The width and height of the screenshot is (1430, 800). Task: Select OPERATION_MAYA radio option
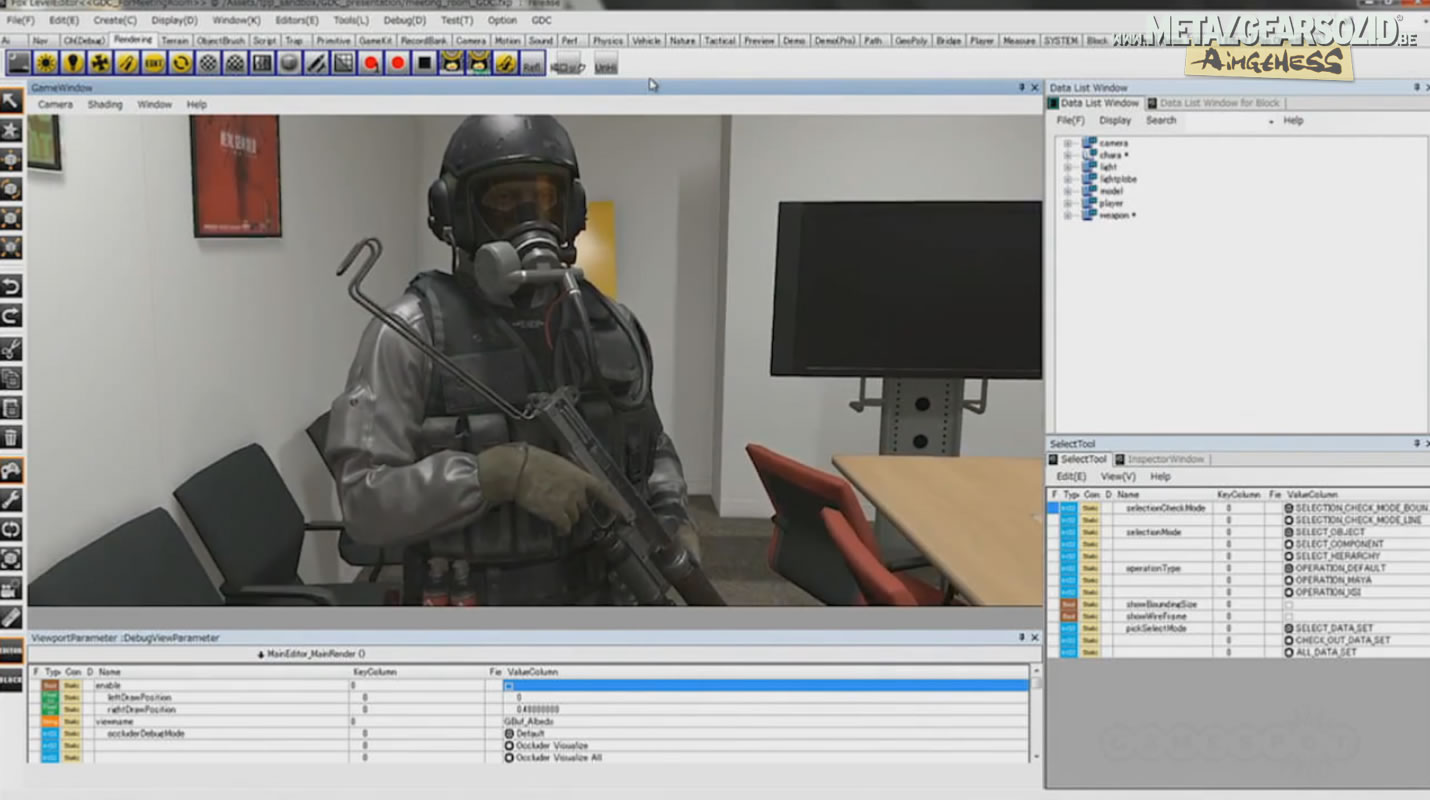click(1289, 580)
